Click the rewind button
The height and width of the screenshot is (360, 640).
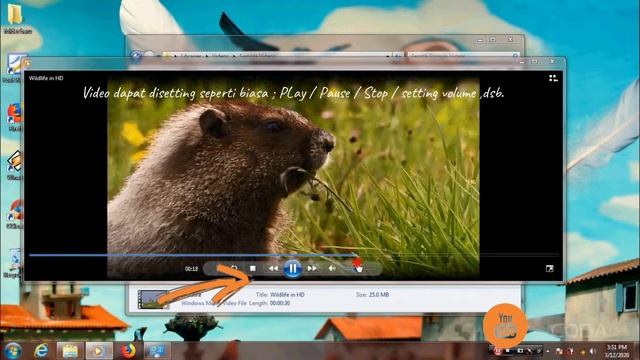point(273,268)
